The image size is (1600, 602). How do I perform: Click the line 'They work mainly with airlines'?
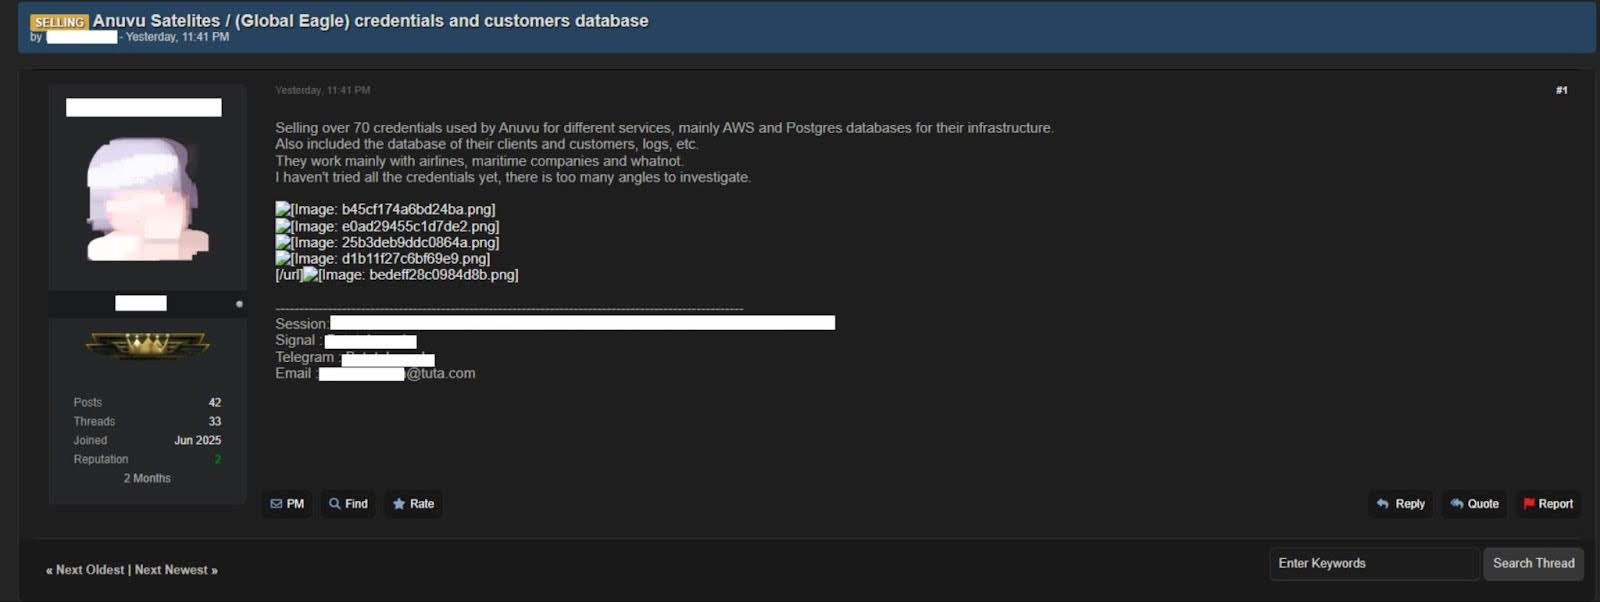point(479,161)
